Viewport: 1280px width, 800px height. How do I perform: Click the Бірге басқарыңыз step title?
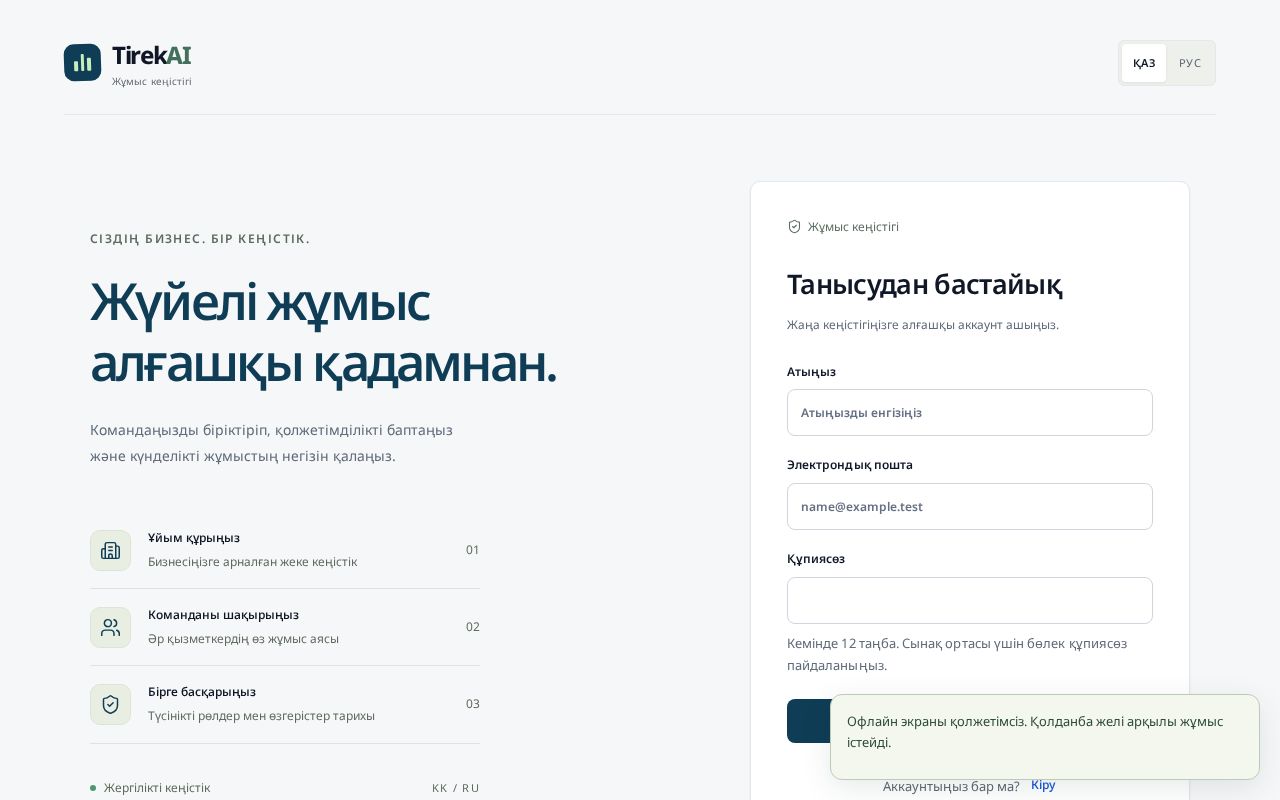point(202,692)
